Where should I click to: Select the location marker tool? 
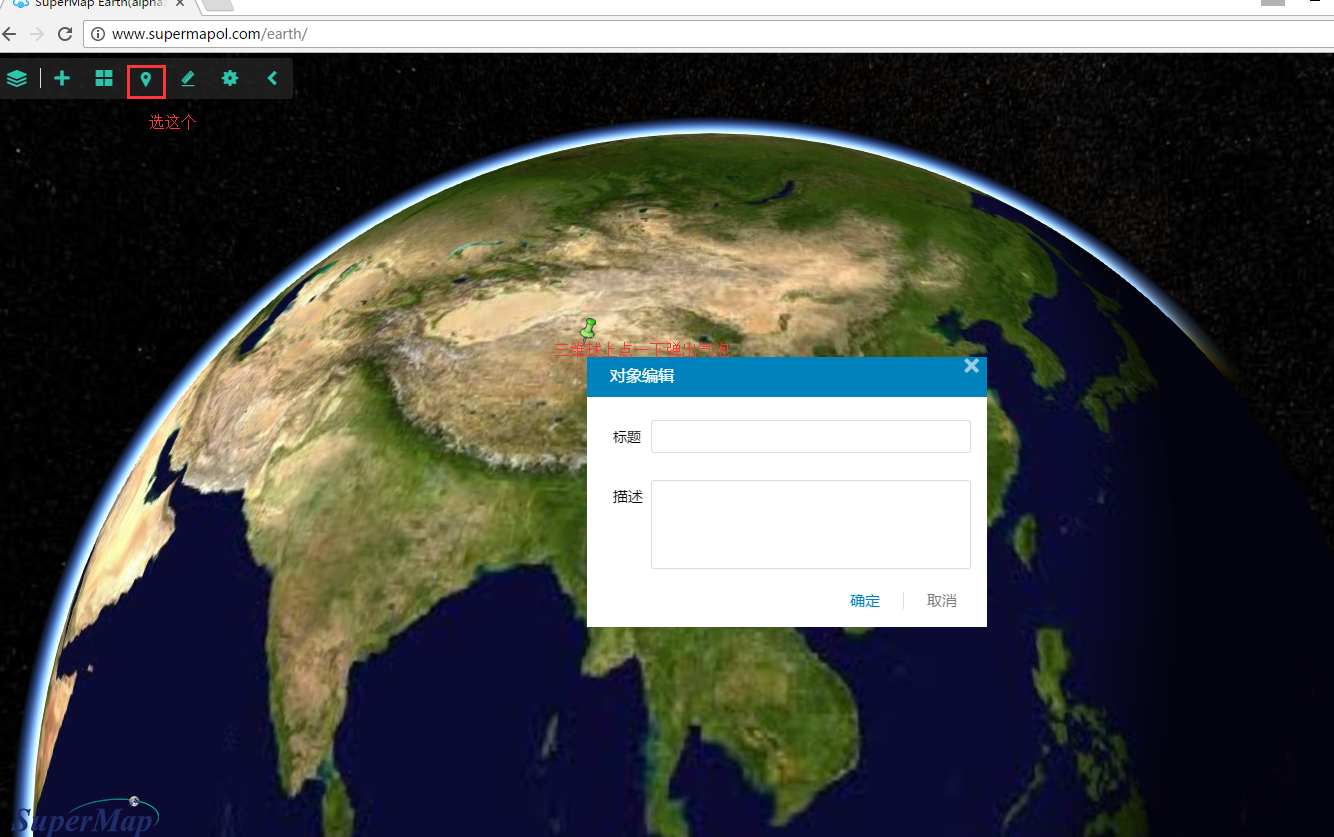point(146,78)
